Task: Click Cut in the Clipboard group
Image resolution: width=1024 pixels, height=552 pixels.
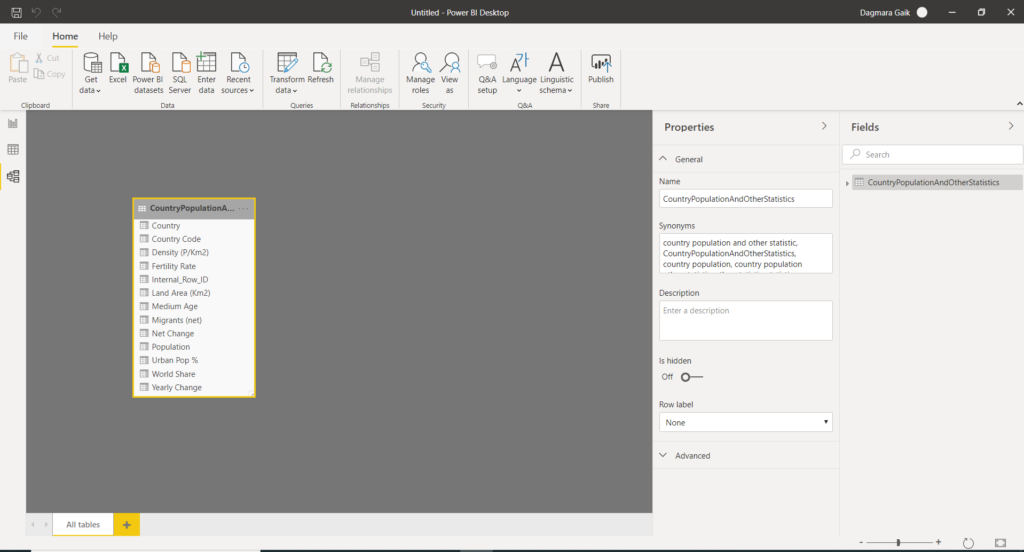Action: click(47, 58)
